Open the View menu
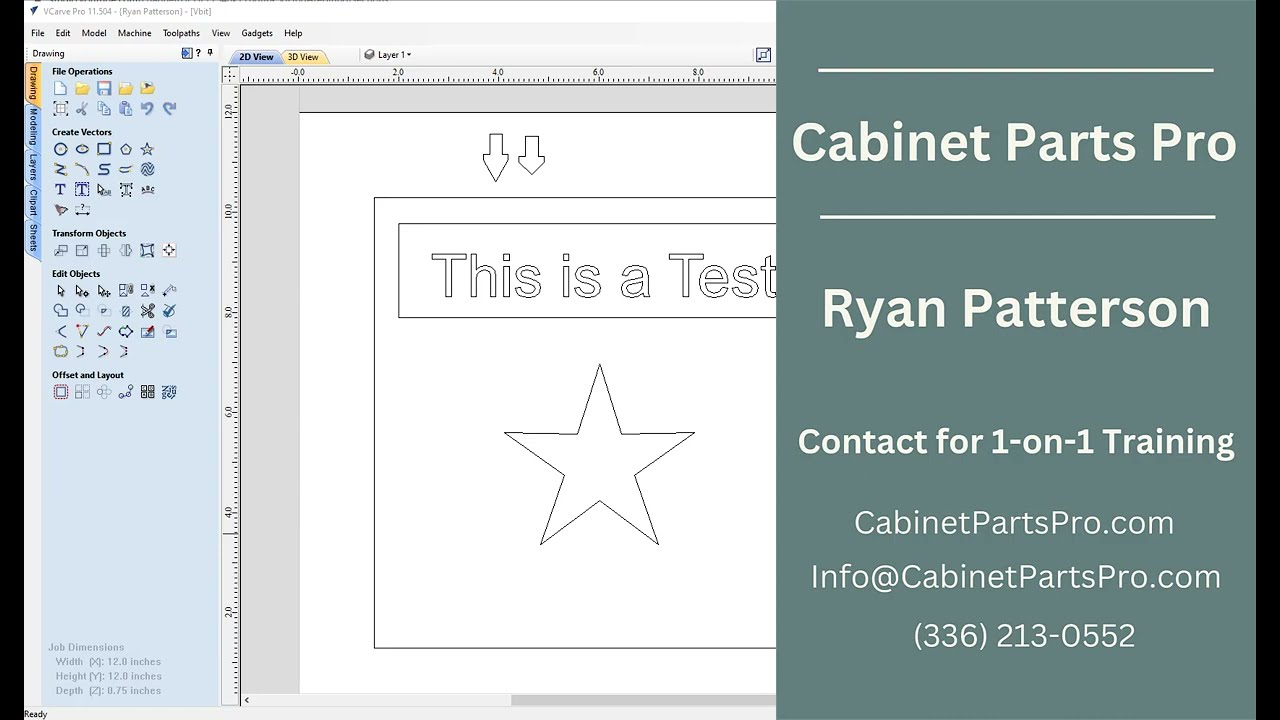 click(x=221, y=33)
